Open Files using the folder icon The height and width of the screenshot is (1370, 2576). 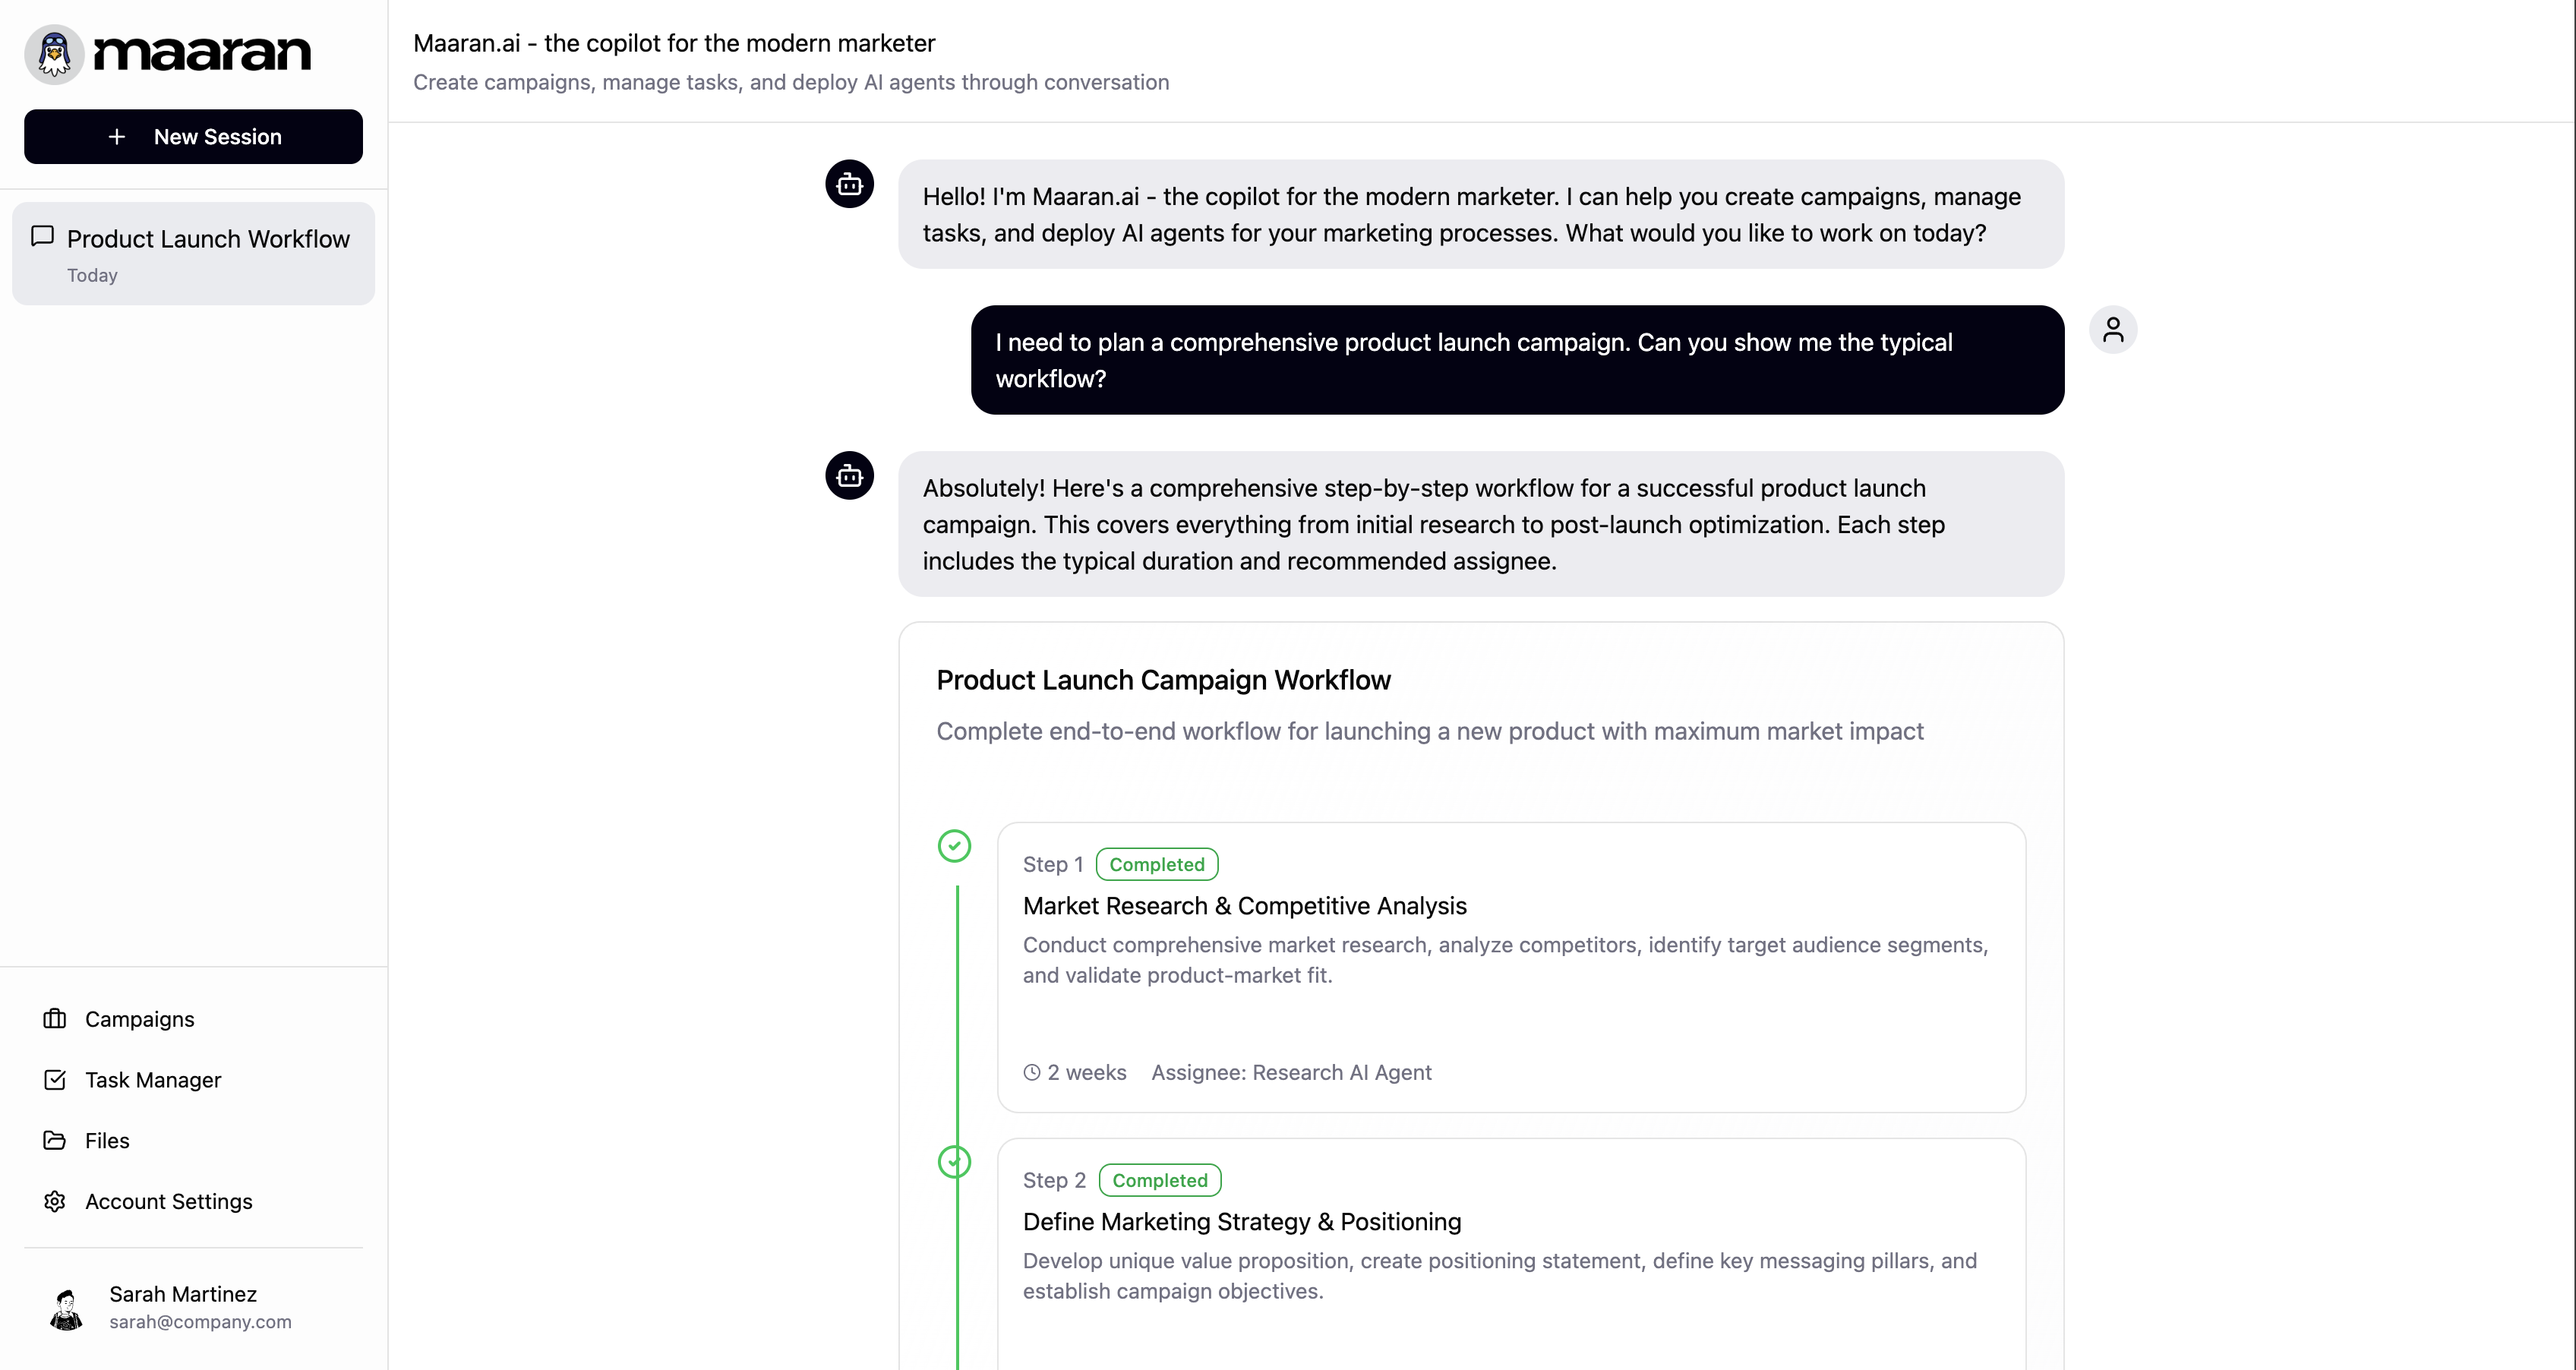[55, 1140]
